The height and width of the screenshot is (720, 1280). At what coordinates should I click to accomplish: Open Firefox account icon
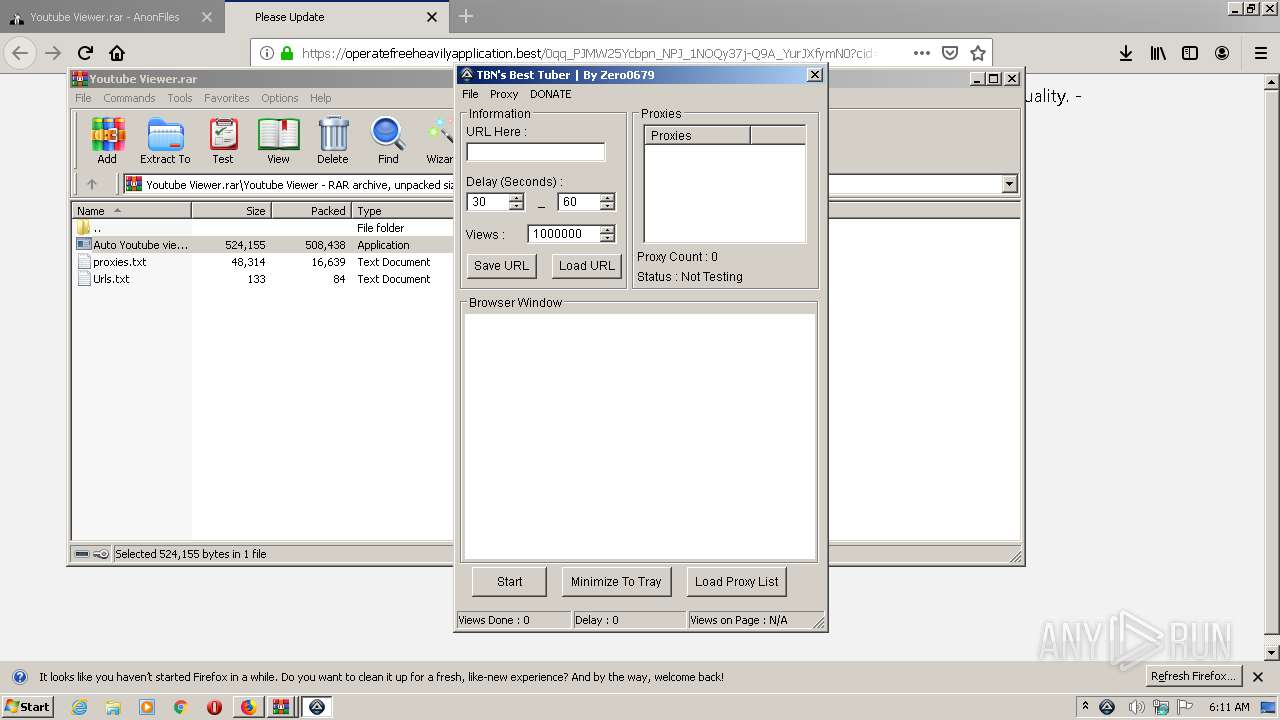pos(1222,53)
